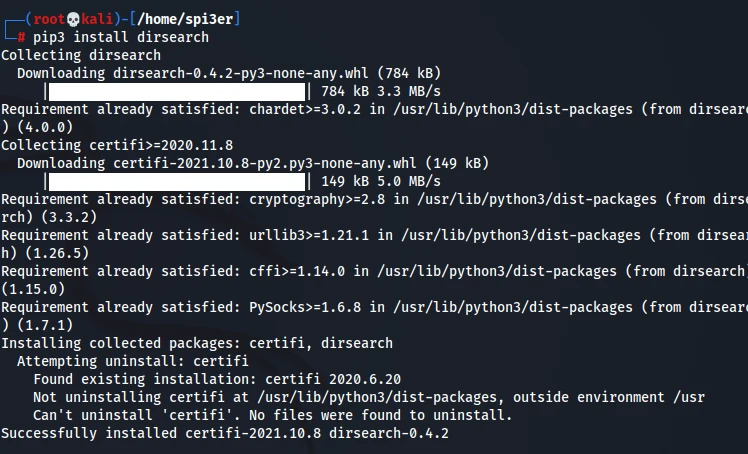Screen dimensions: 748x454
Task: Click the "Collecting dirsearch" output line
Action: click(x=77, y=55)
